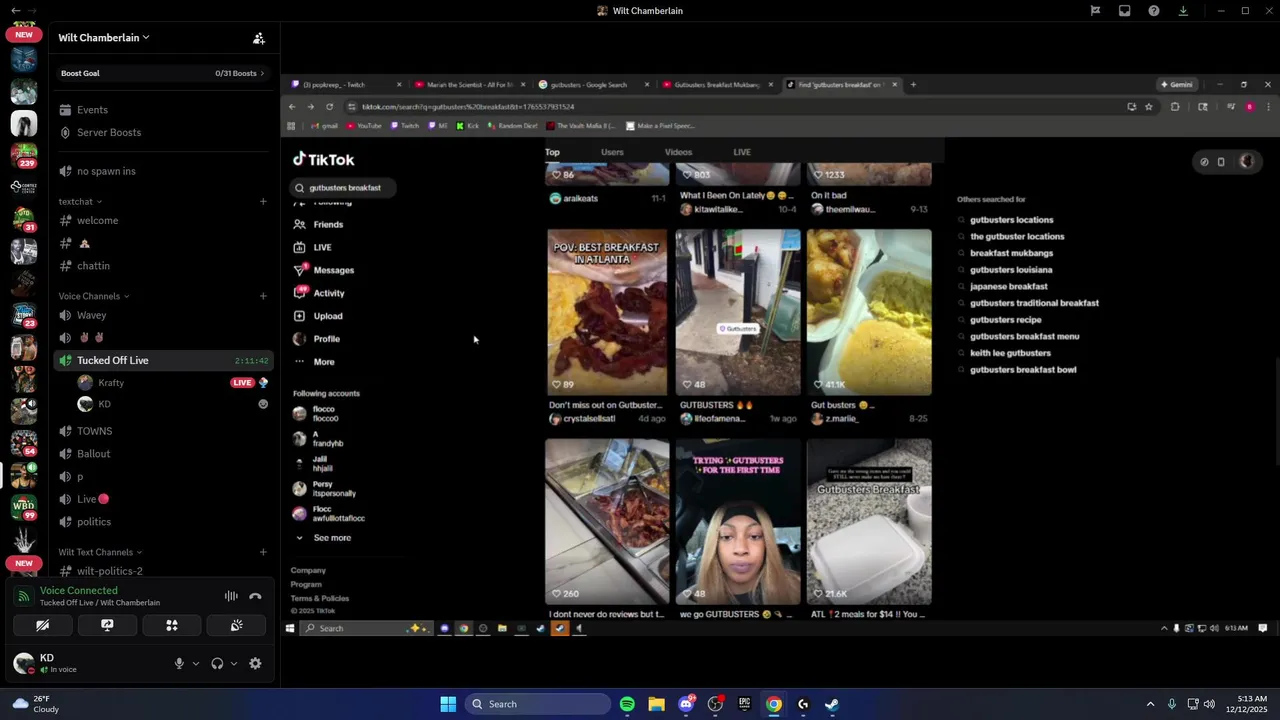Screen dimensions: 1280x720
Task: Go back using Discord title bar arrow
Action: (x=15, y=11)
